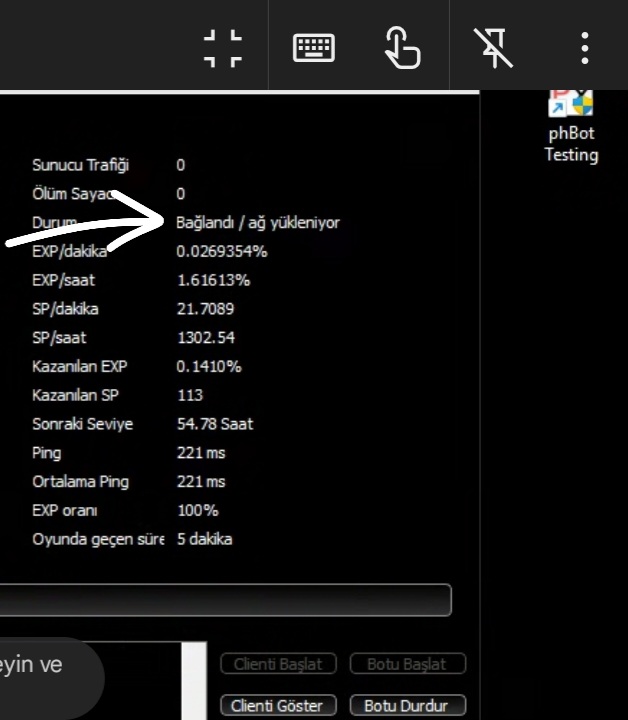Select the Ortalama Ping value 221 ms
Viewport: 628px width, 720px height.
pos(201,481)
